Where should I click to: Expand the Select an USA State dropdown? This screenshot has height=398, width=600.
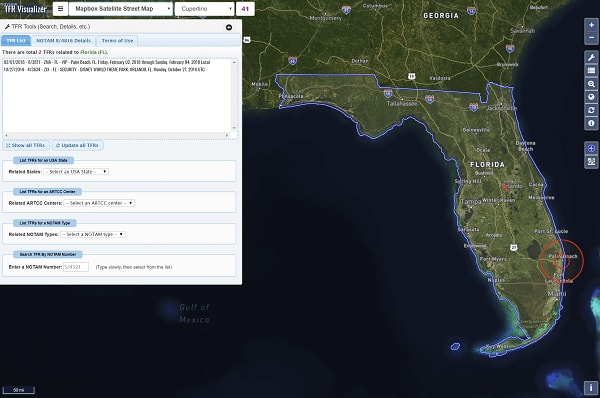[x=76, y=172]
